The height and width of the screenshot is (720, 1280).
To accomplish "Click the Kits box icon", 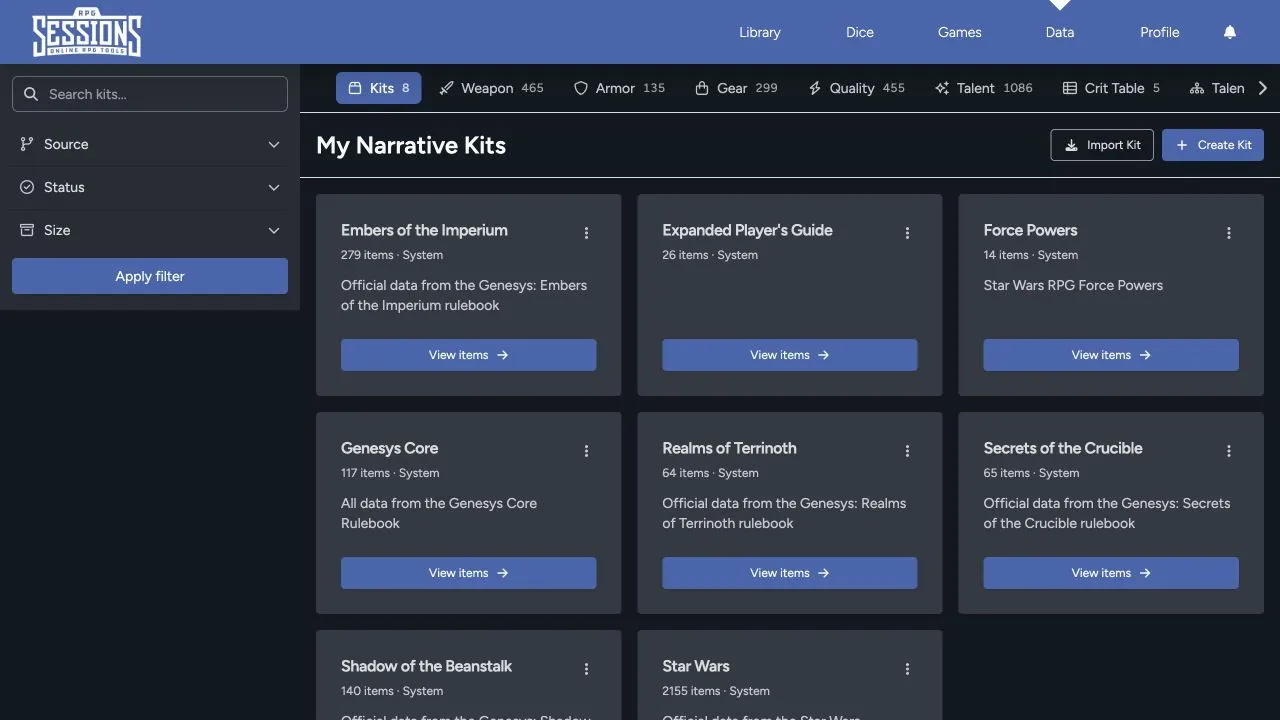I will 355,88.
